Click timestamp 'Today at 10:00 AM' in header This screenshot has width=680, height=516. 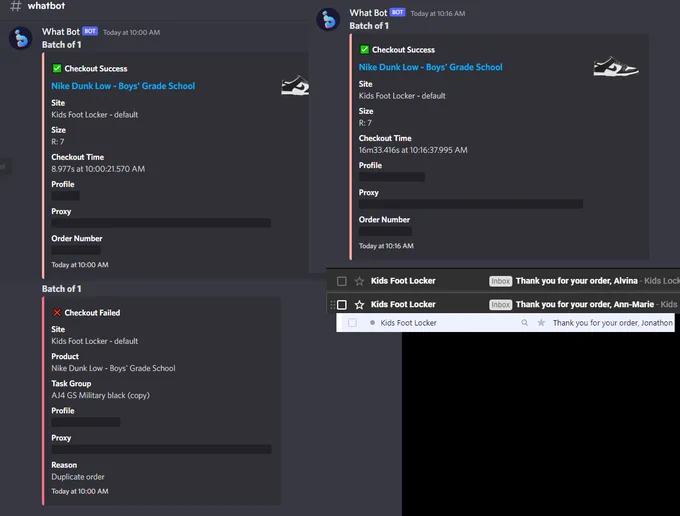131,33
